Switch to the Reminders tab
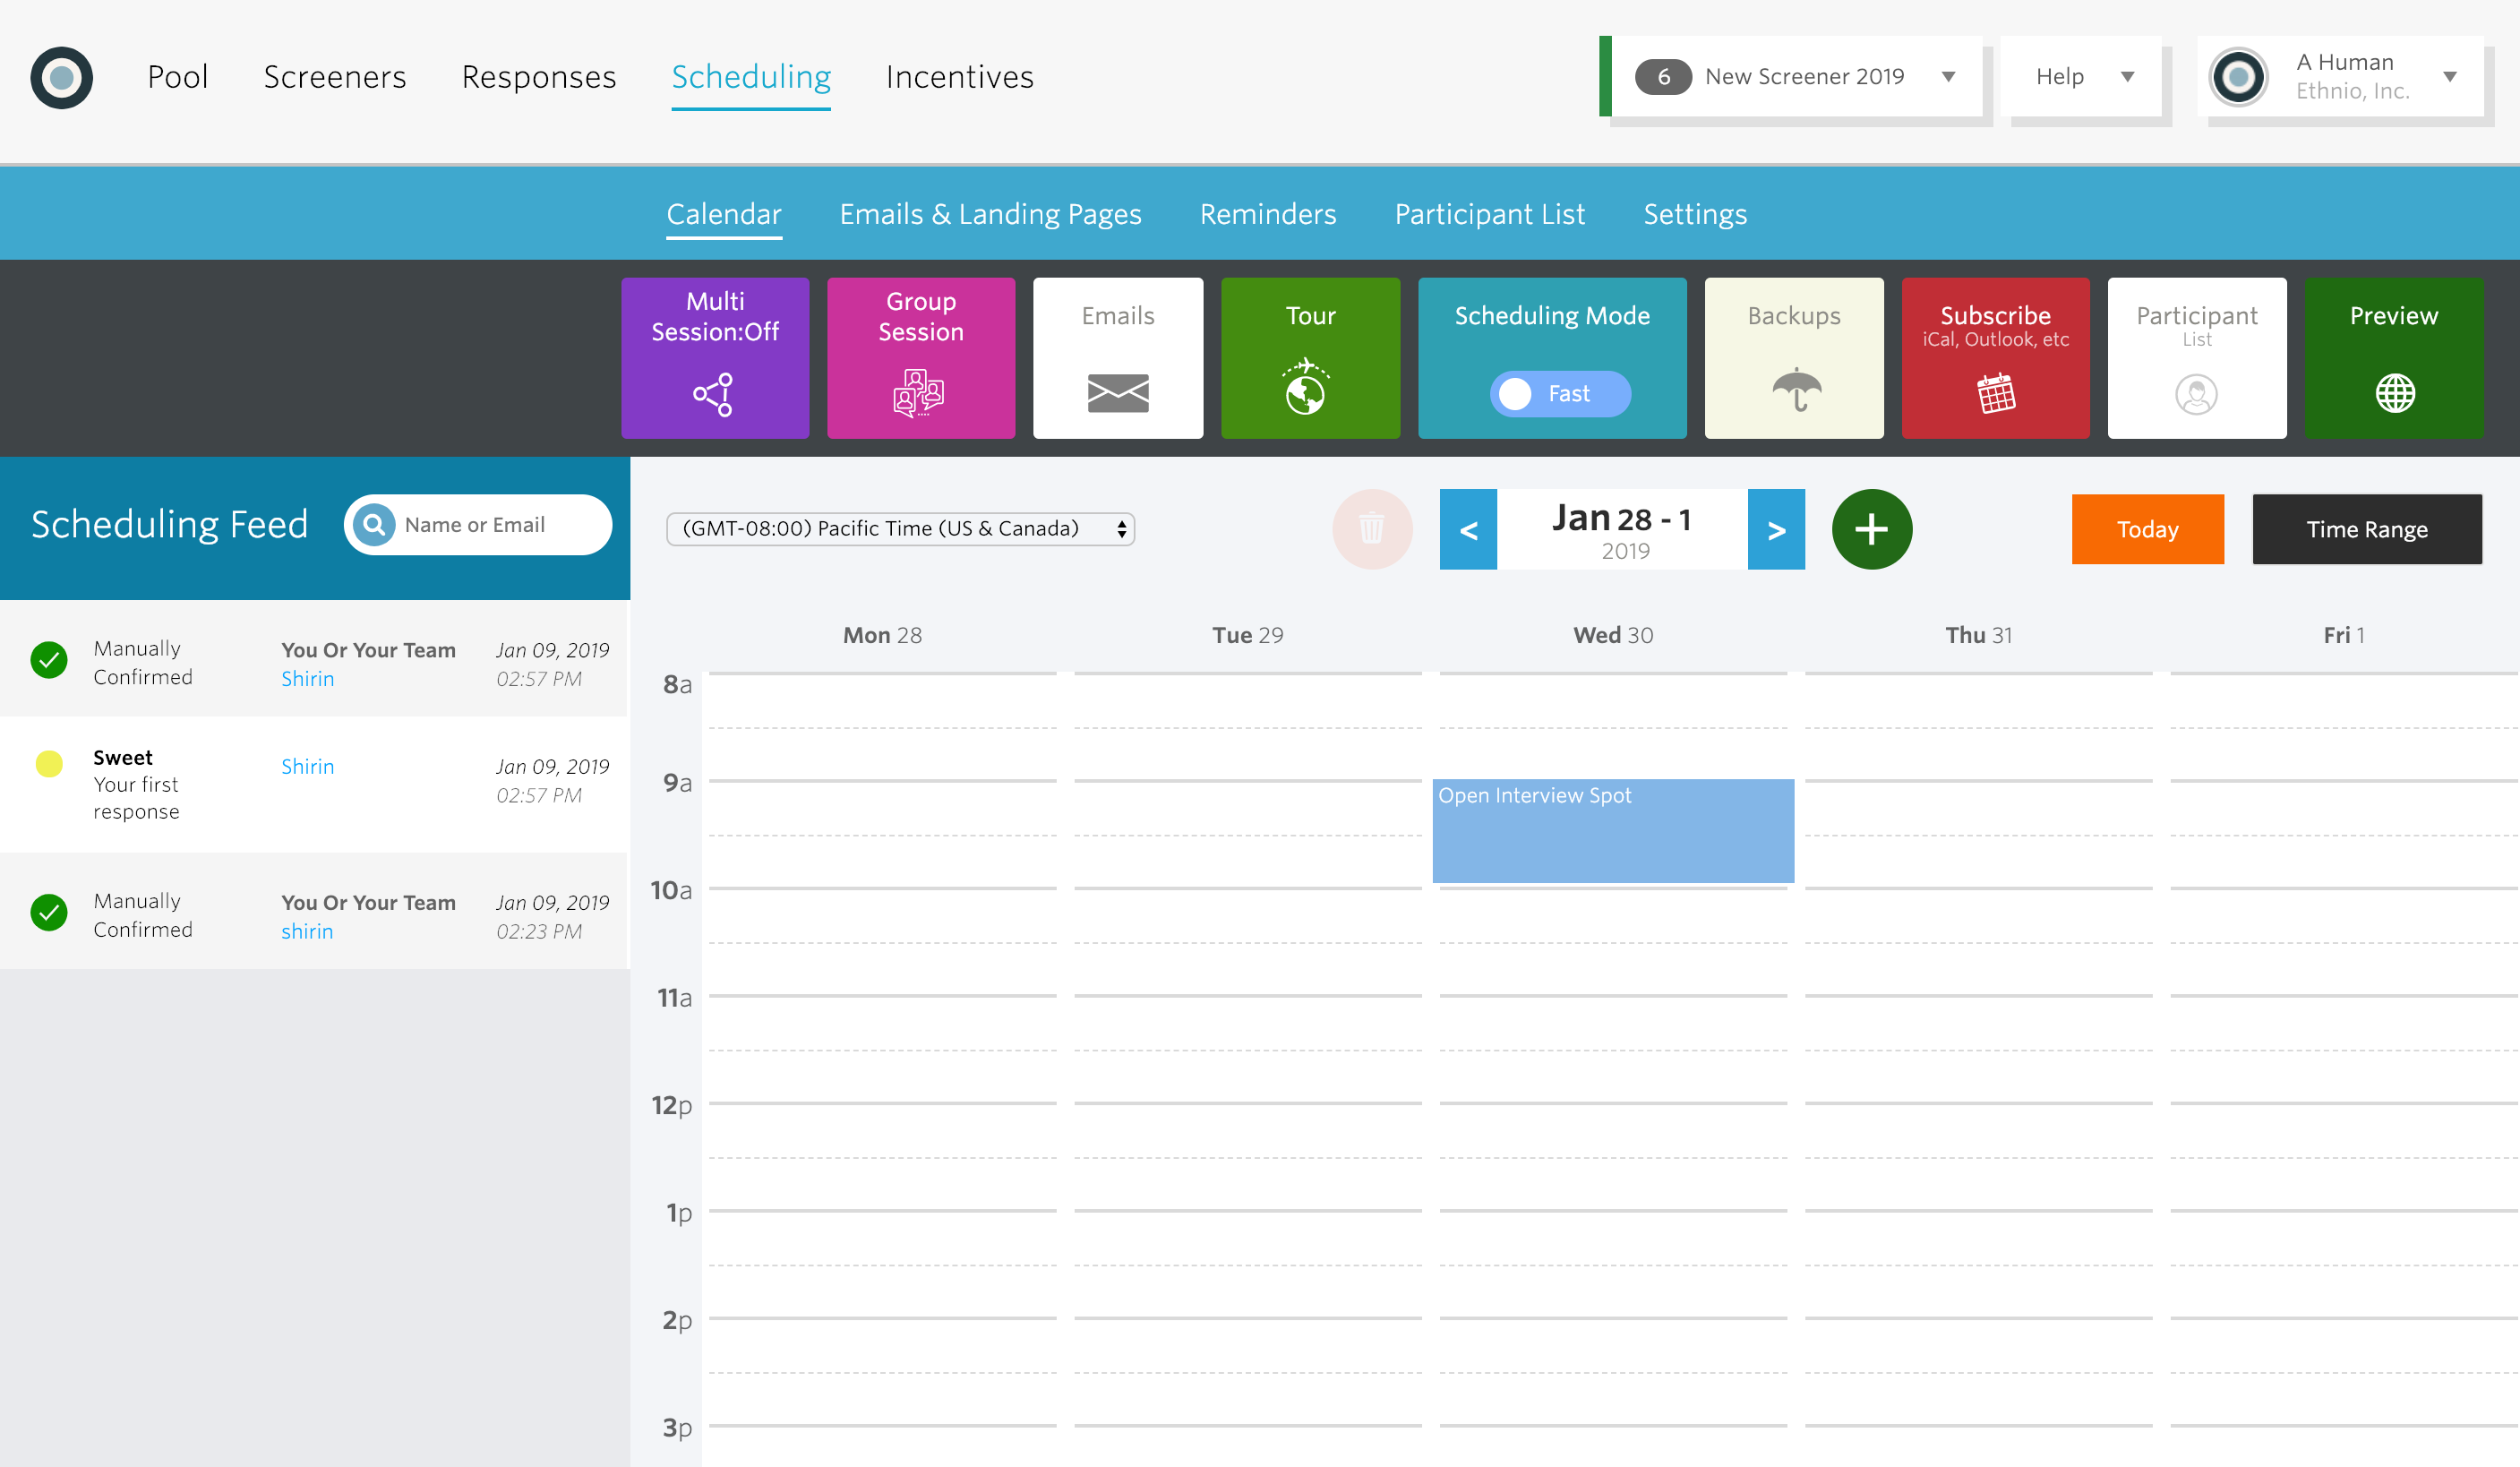This screenshot has height=1467, width=2520. (1268, 214)
